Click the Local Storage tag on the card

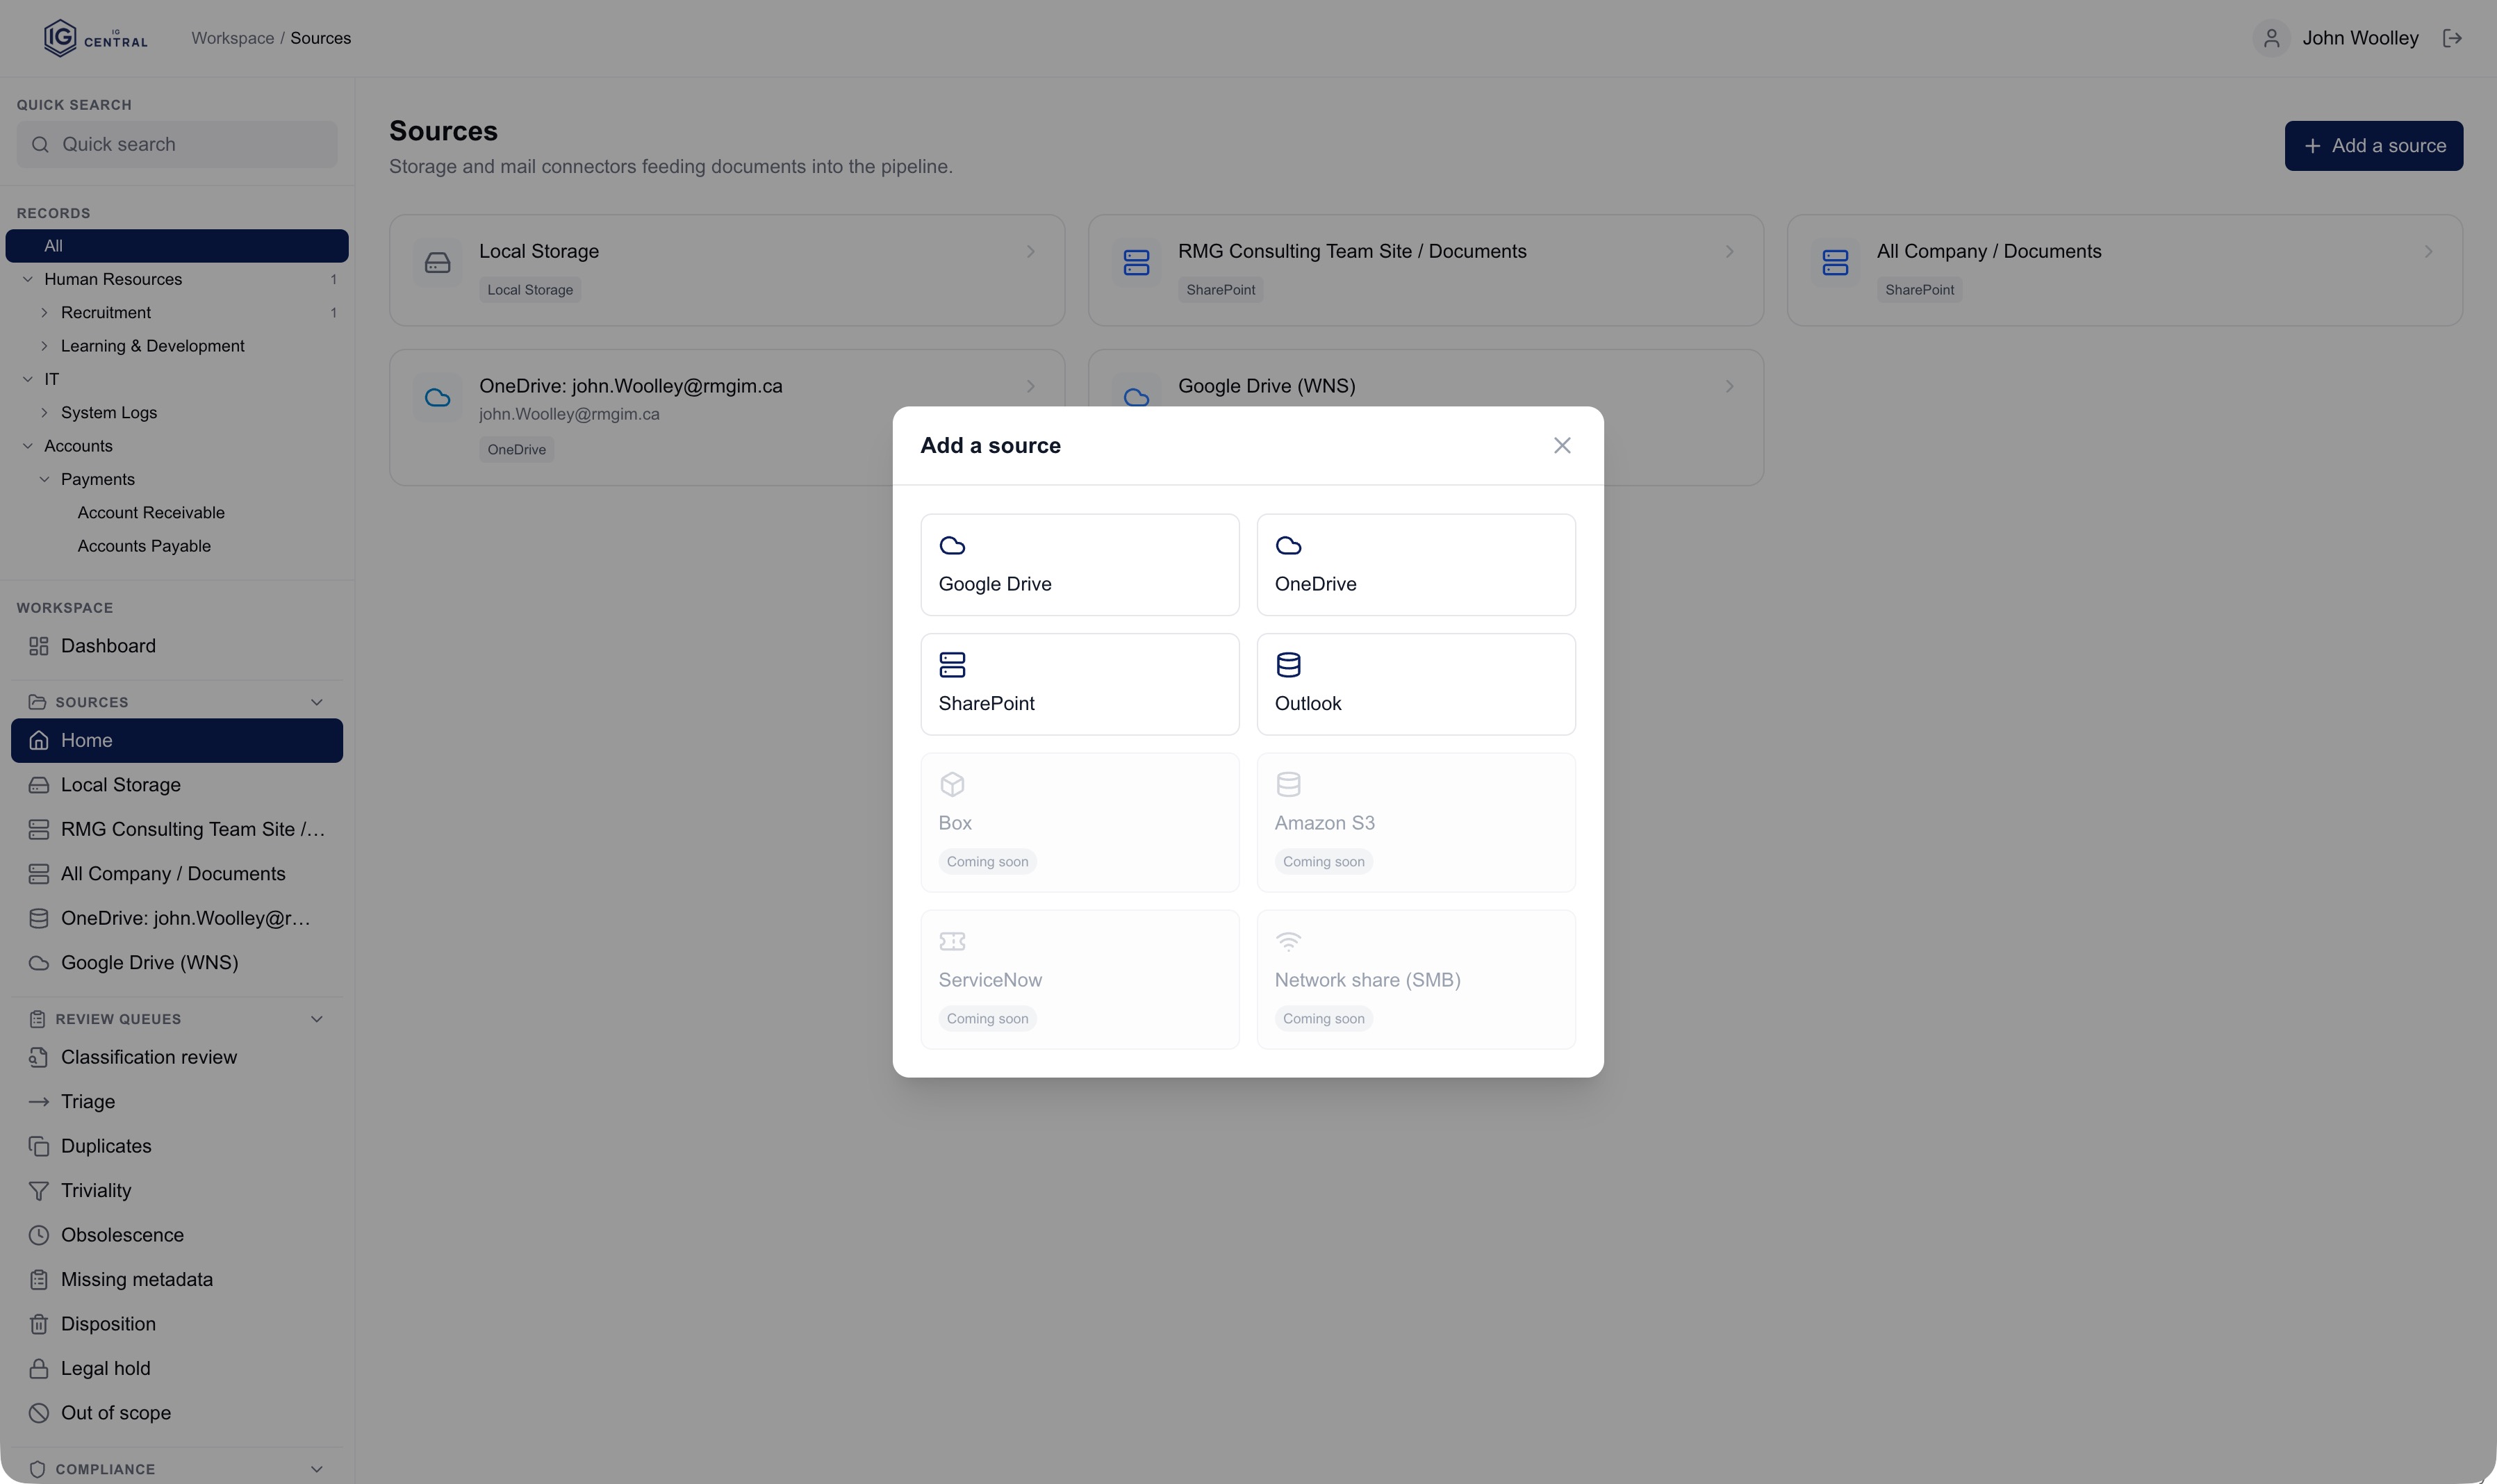click(x=530, y=290)
